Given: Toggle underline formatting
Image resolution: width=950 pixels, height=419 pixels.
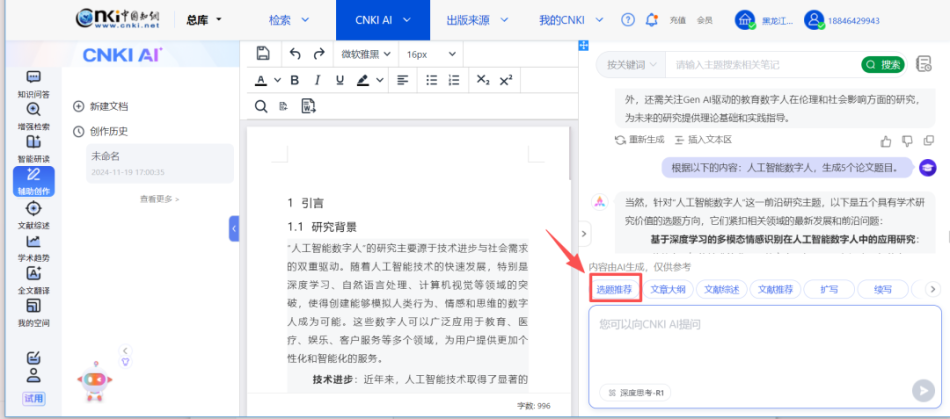Looking at the screenshot, I should pos(340,80).
